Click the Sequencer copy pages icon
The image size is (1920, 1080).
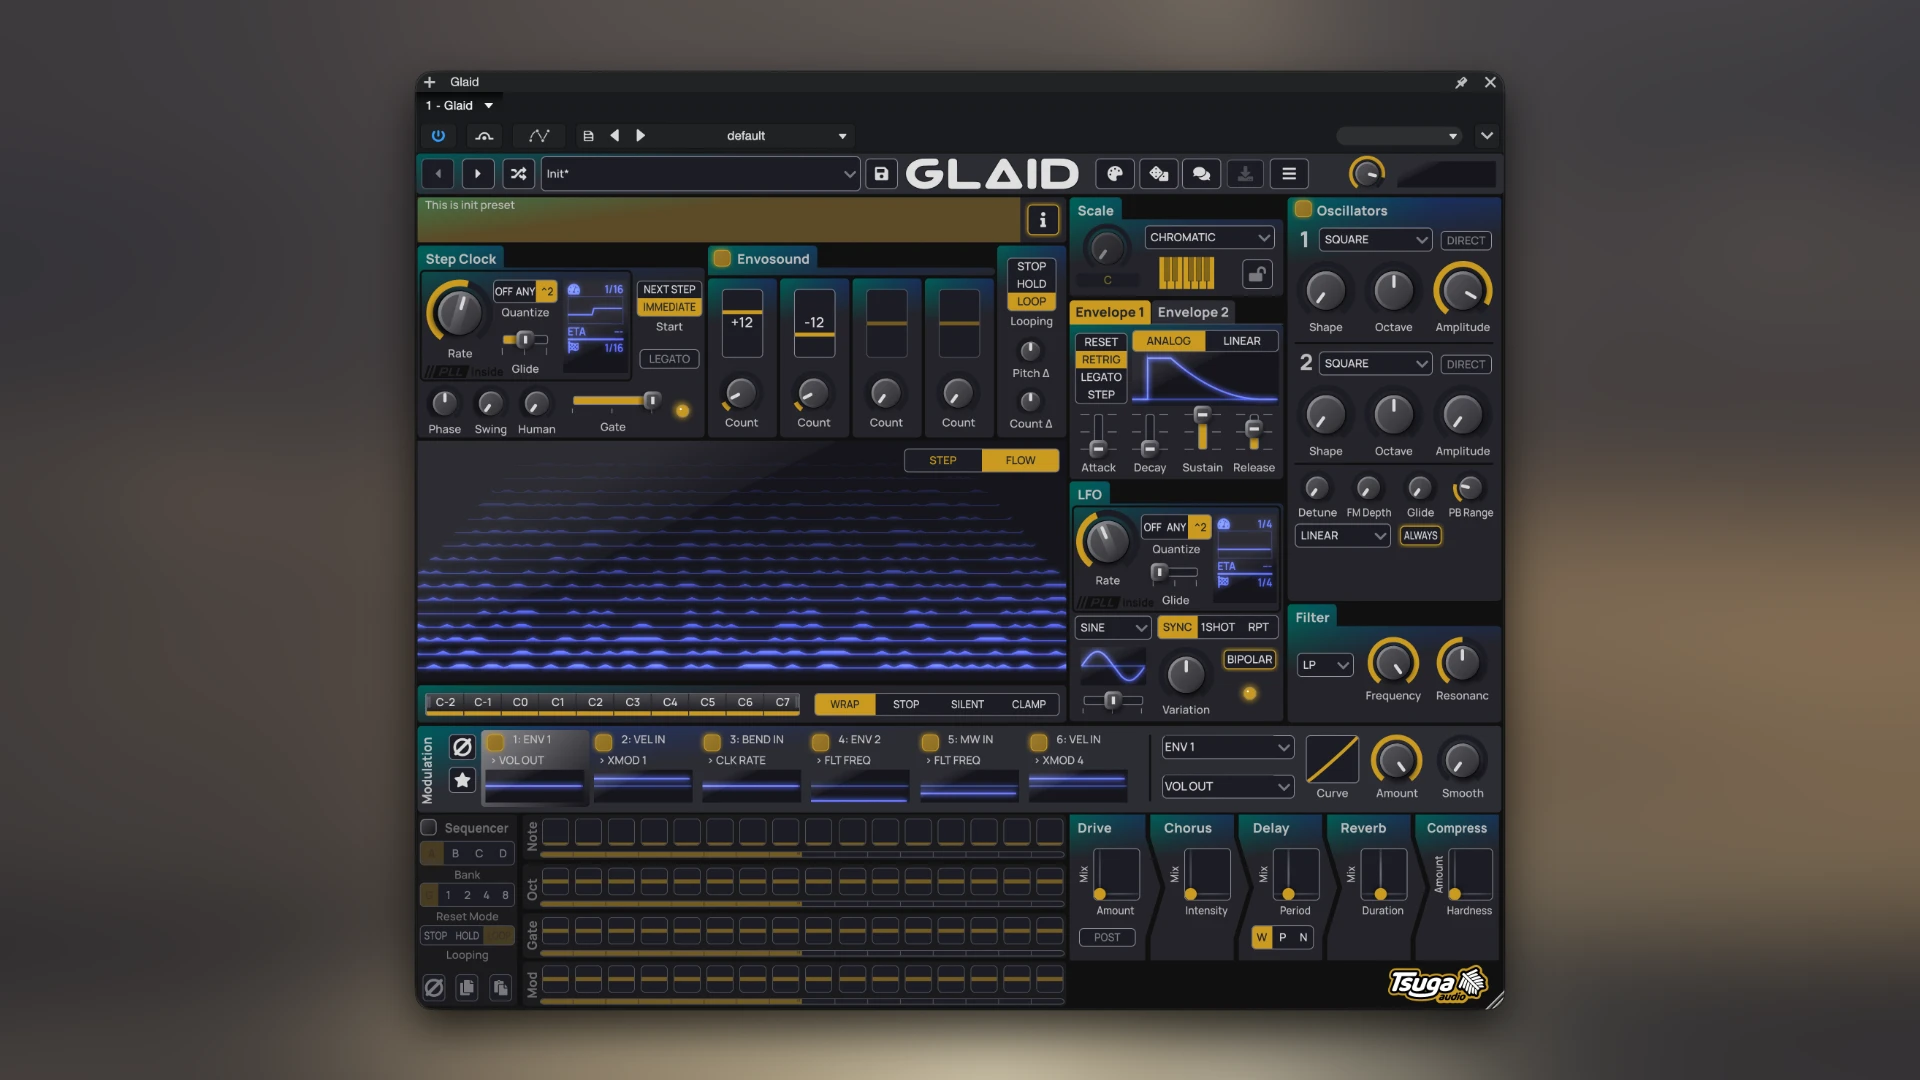click(x=467, y=988)
